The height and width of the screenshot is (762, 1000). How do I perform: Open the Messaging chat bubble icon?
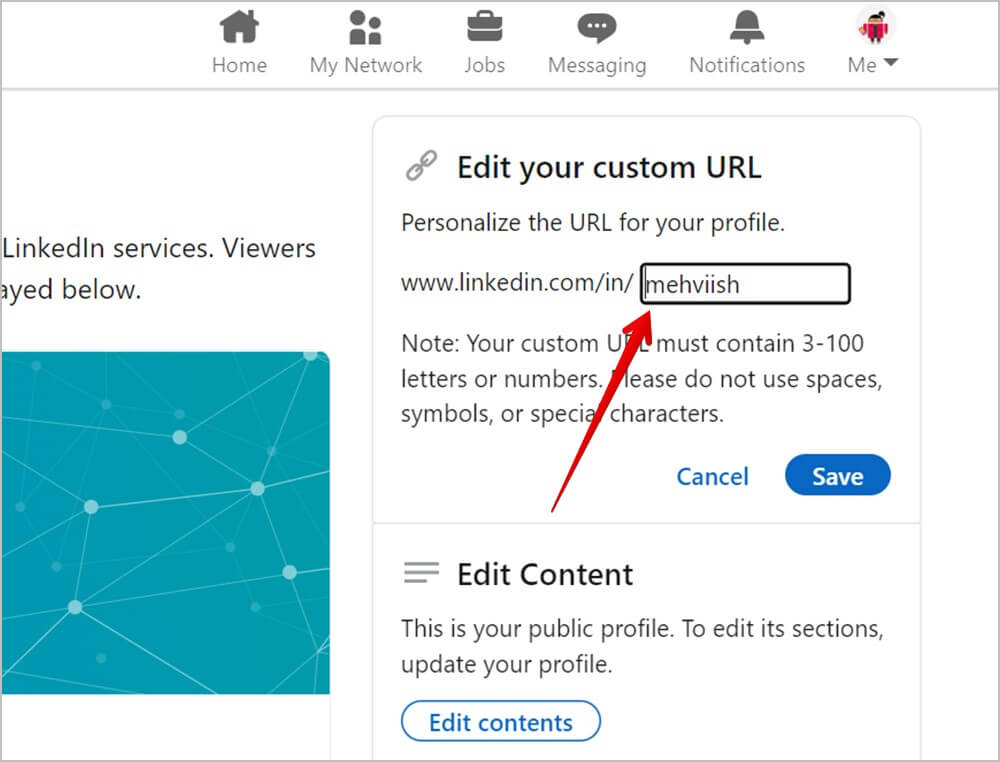click(597, 28)
